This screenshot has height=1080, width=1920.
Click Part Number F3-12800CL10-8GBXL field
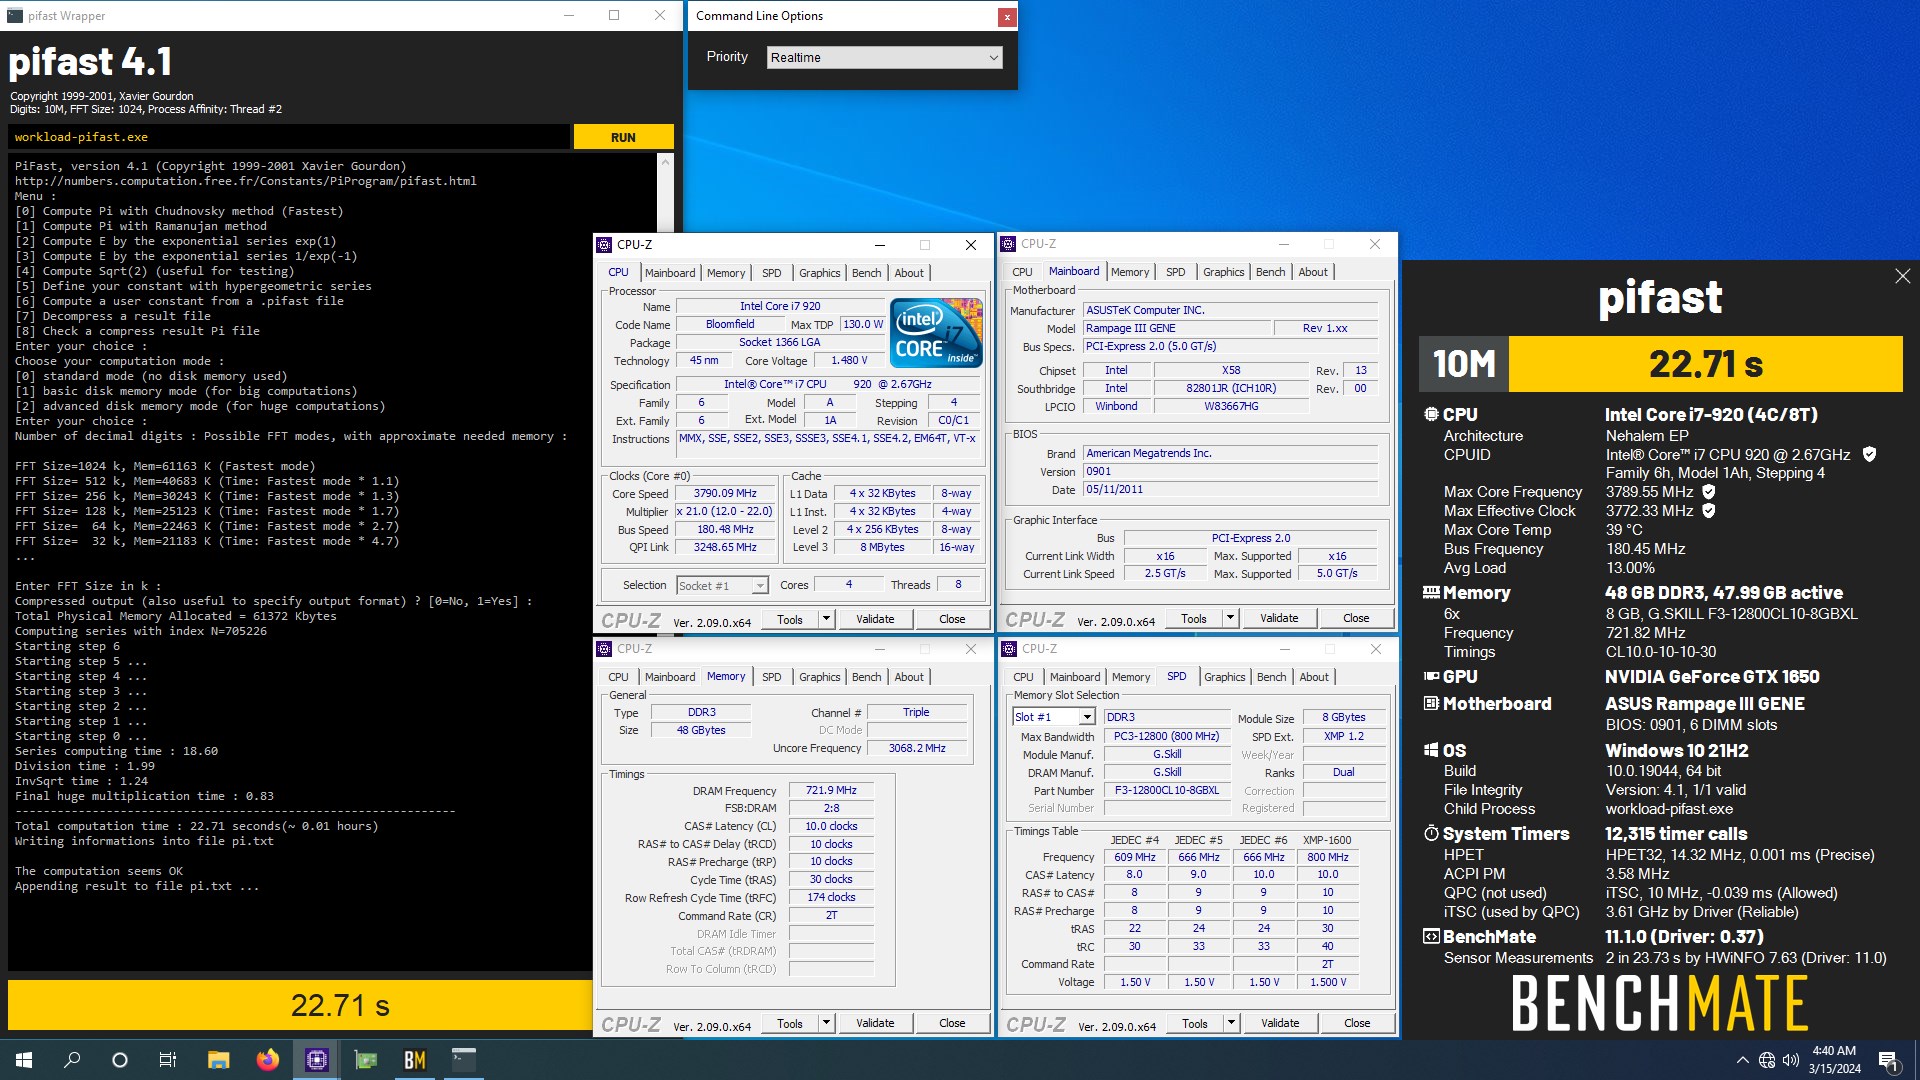coord(1166,790)
